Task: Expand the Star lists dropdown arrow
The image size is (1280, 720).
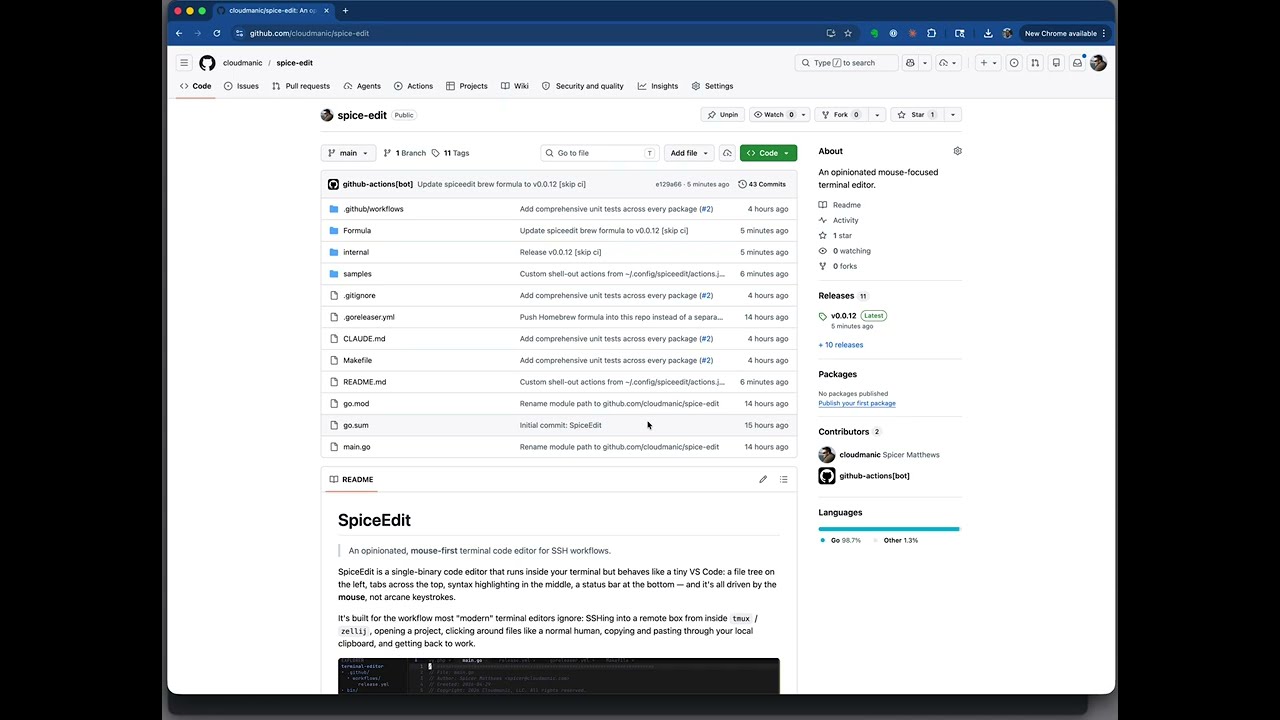Action: 953,115
